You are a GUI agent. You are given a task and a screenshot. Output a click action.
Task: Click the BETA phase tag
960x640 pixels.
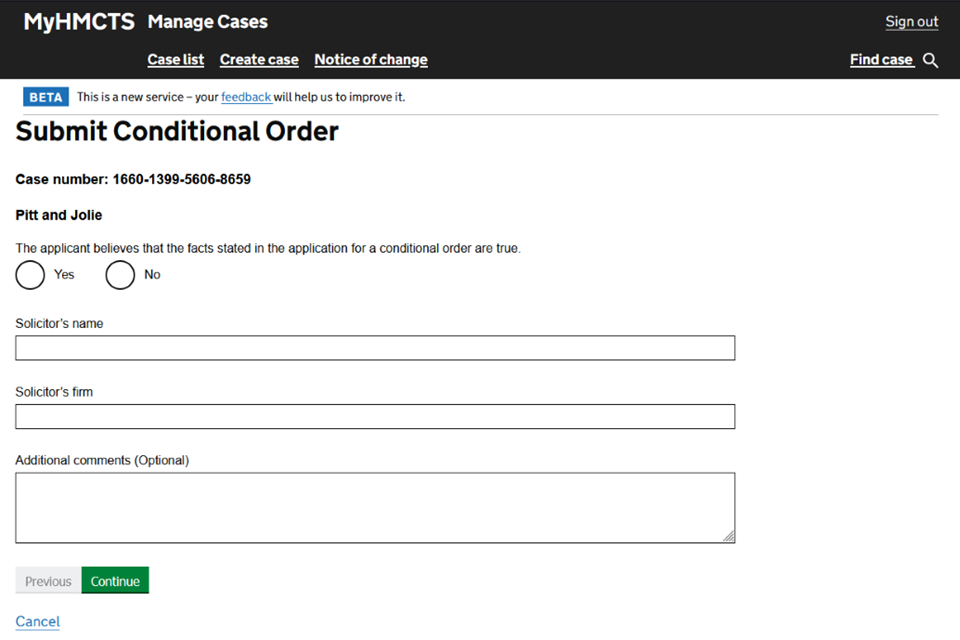click(x=46, y=97)
